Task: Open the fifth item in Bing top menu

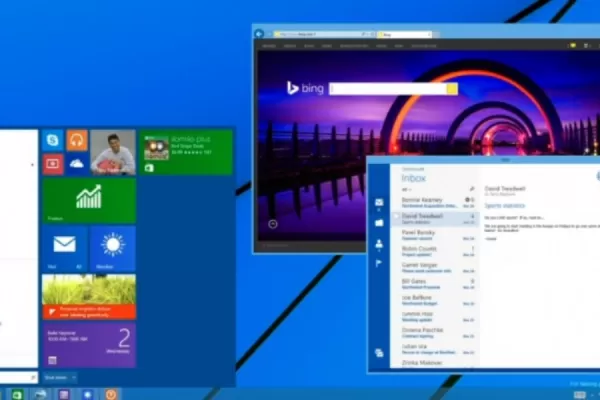Action: [x=354, y=46]
